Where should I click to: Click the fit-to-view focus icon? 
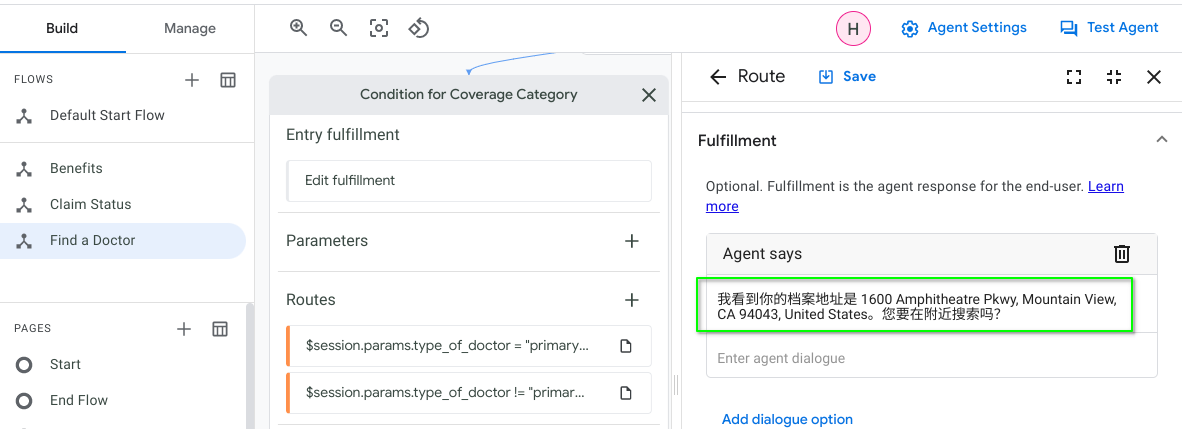(379, 28)
